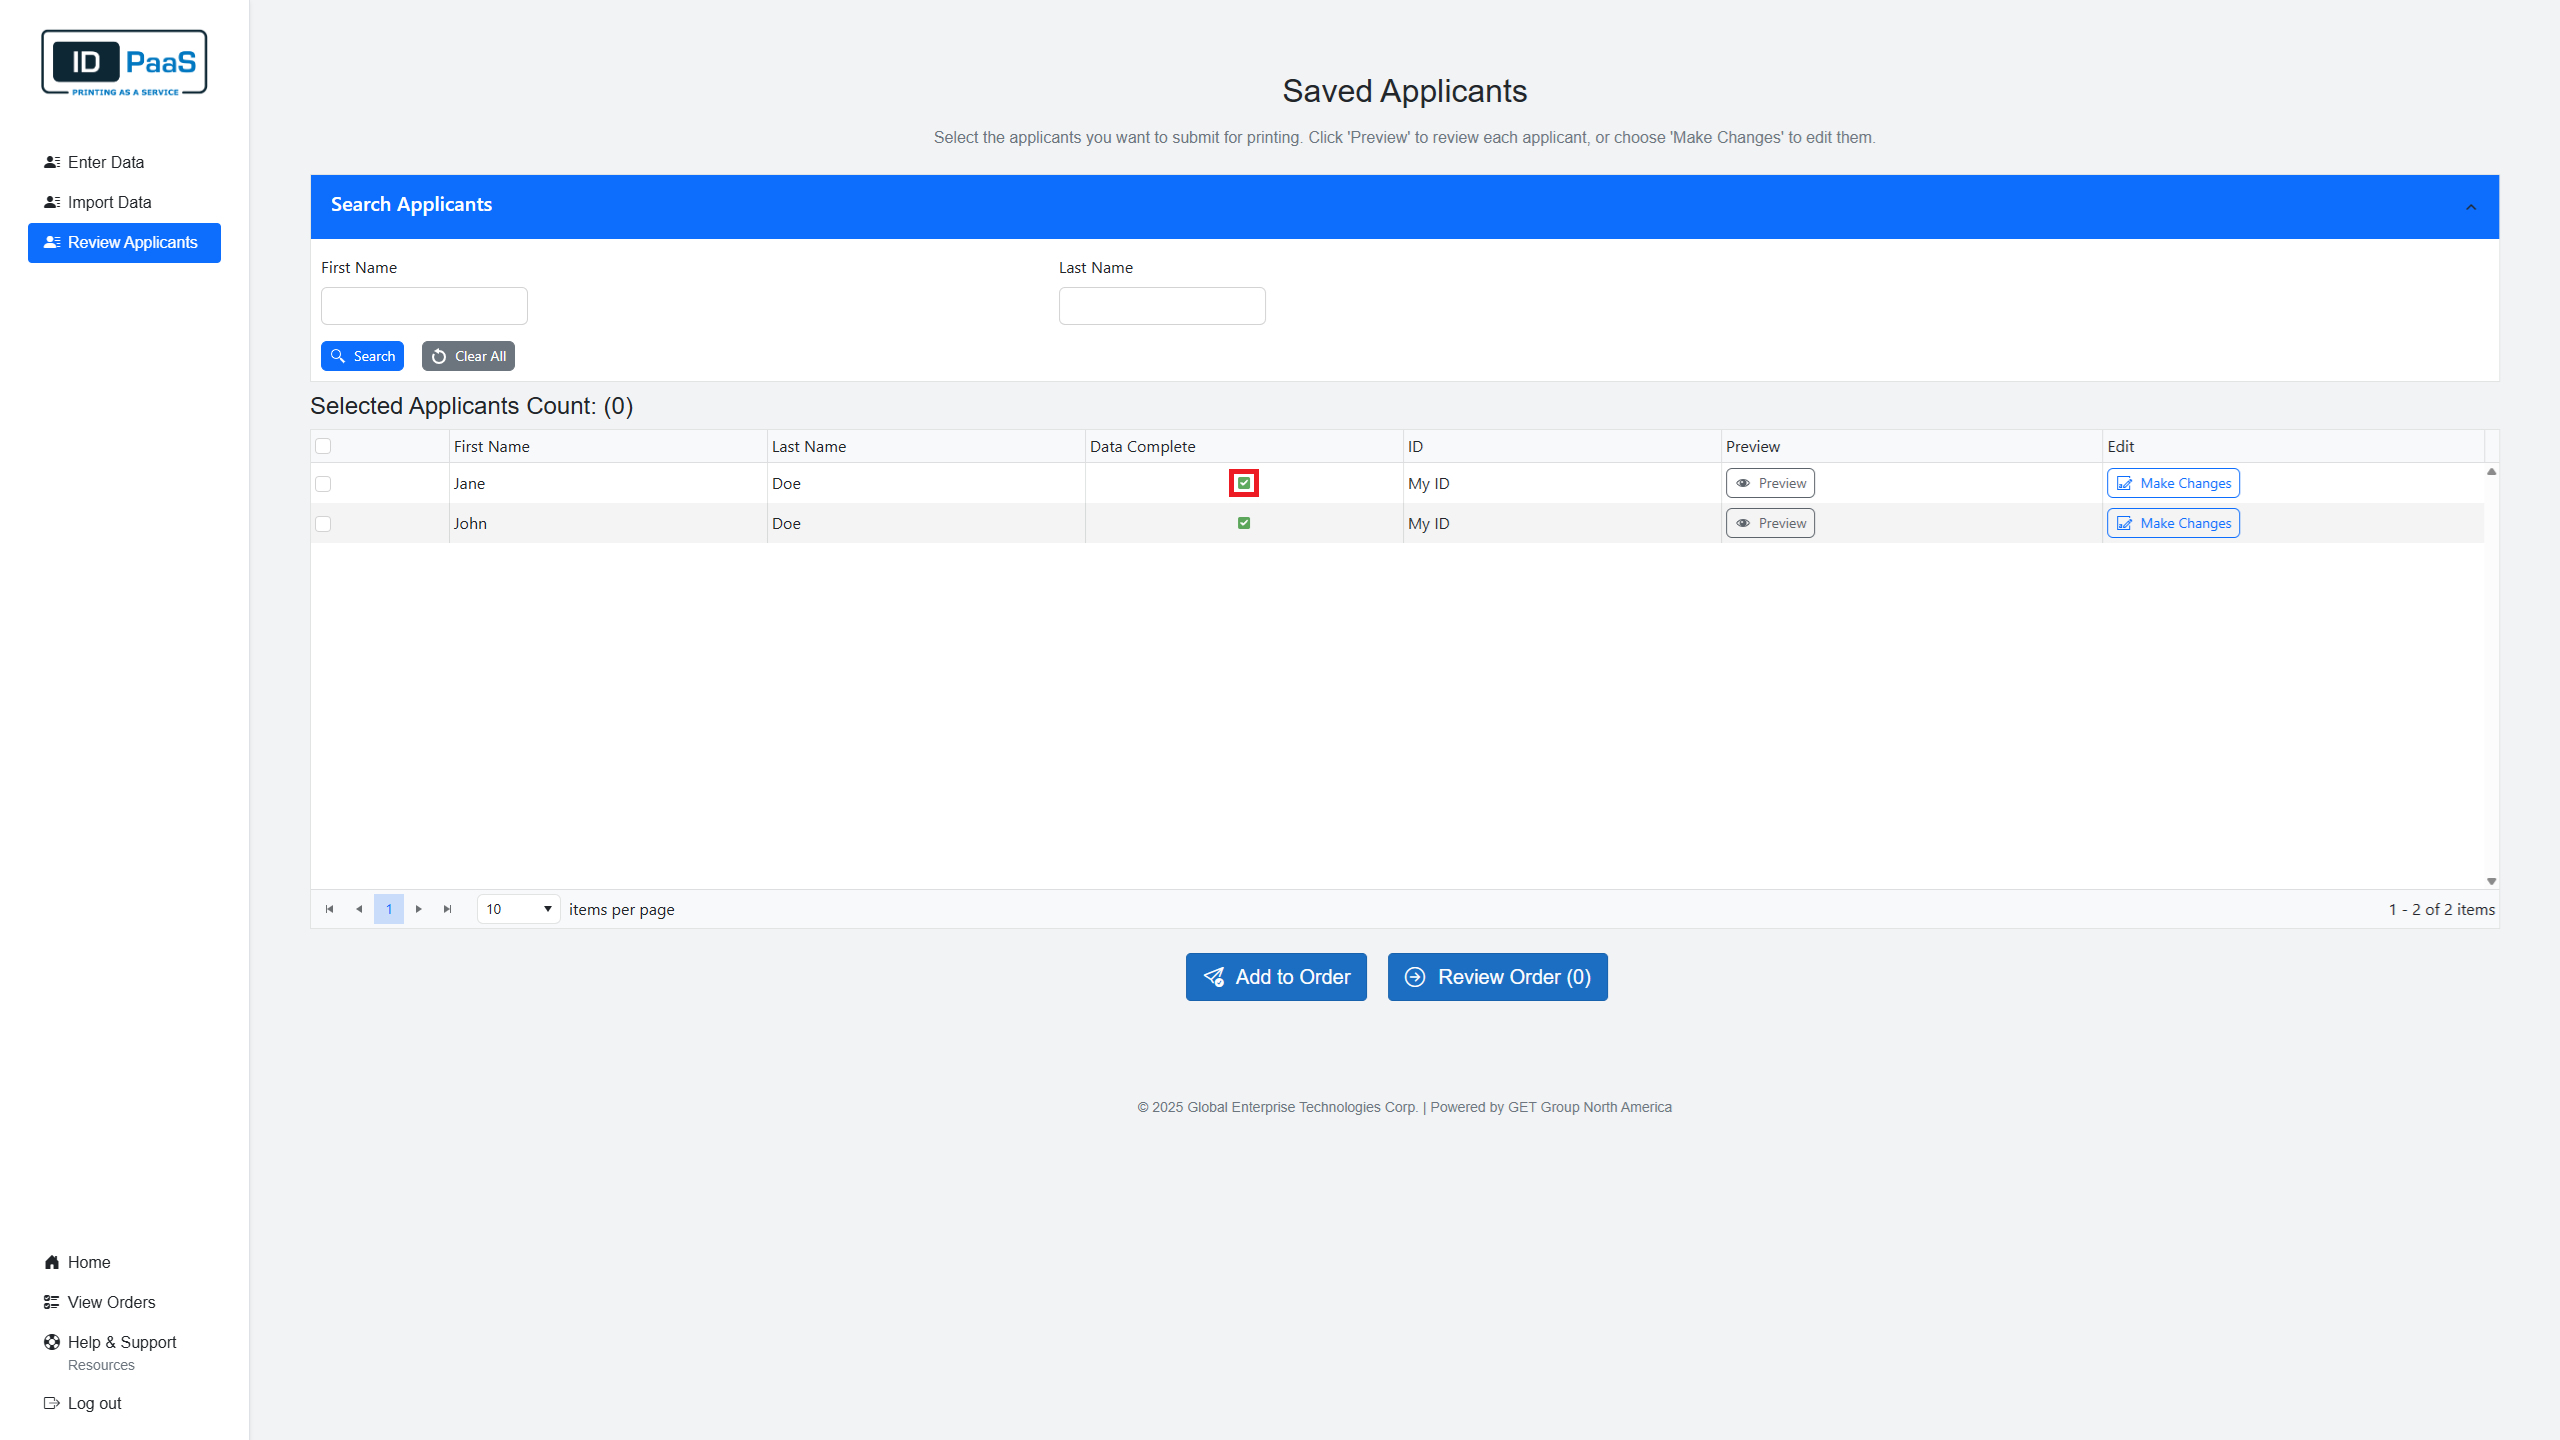Screen dimensions: 2560x1440
Task: Click John's Data Complete check icon
Action: [x=1243, y=523]
